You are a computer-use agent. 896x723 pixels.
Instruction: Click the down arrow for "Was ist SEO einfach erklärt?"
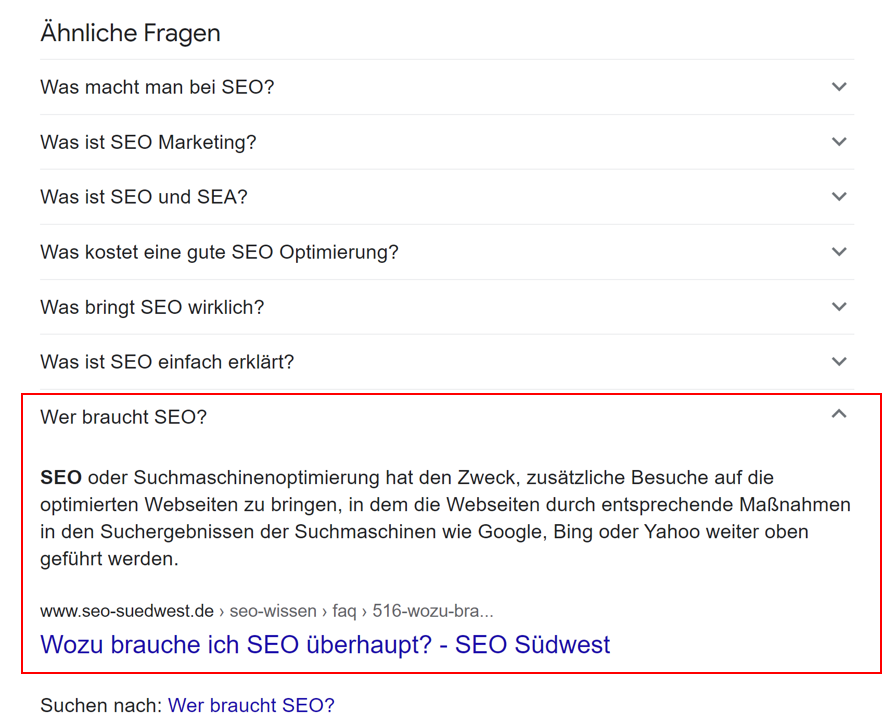click(x=840, y=362)
